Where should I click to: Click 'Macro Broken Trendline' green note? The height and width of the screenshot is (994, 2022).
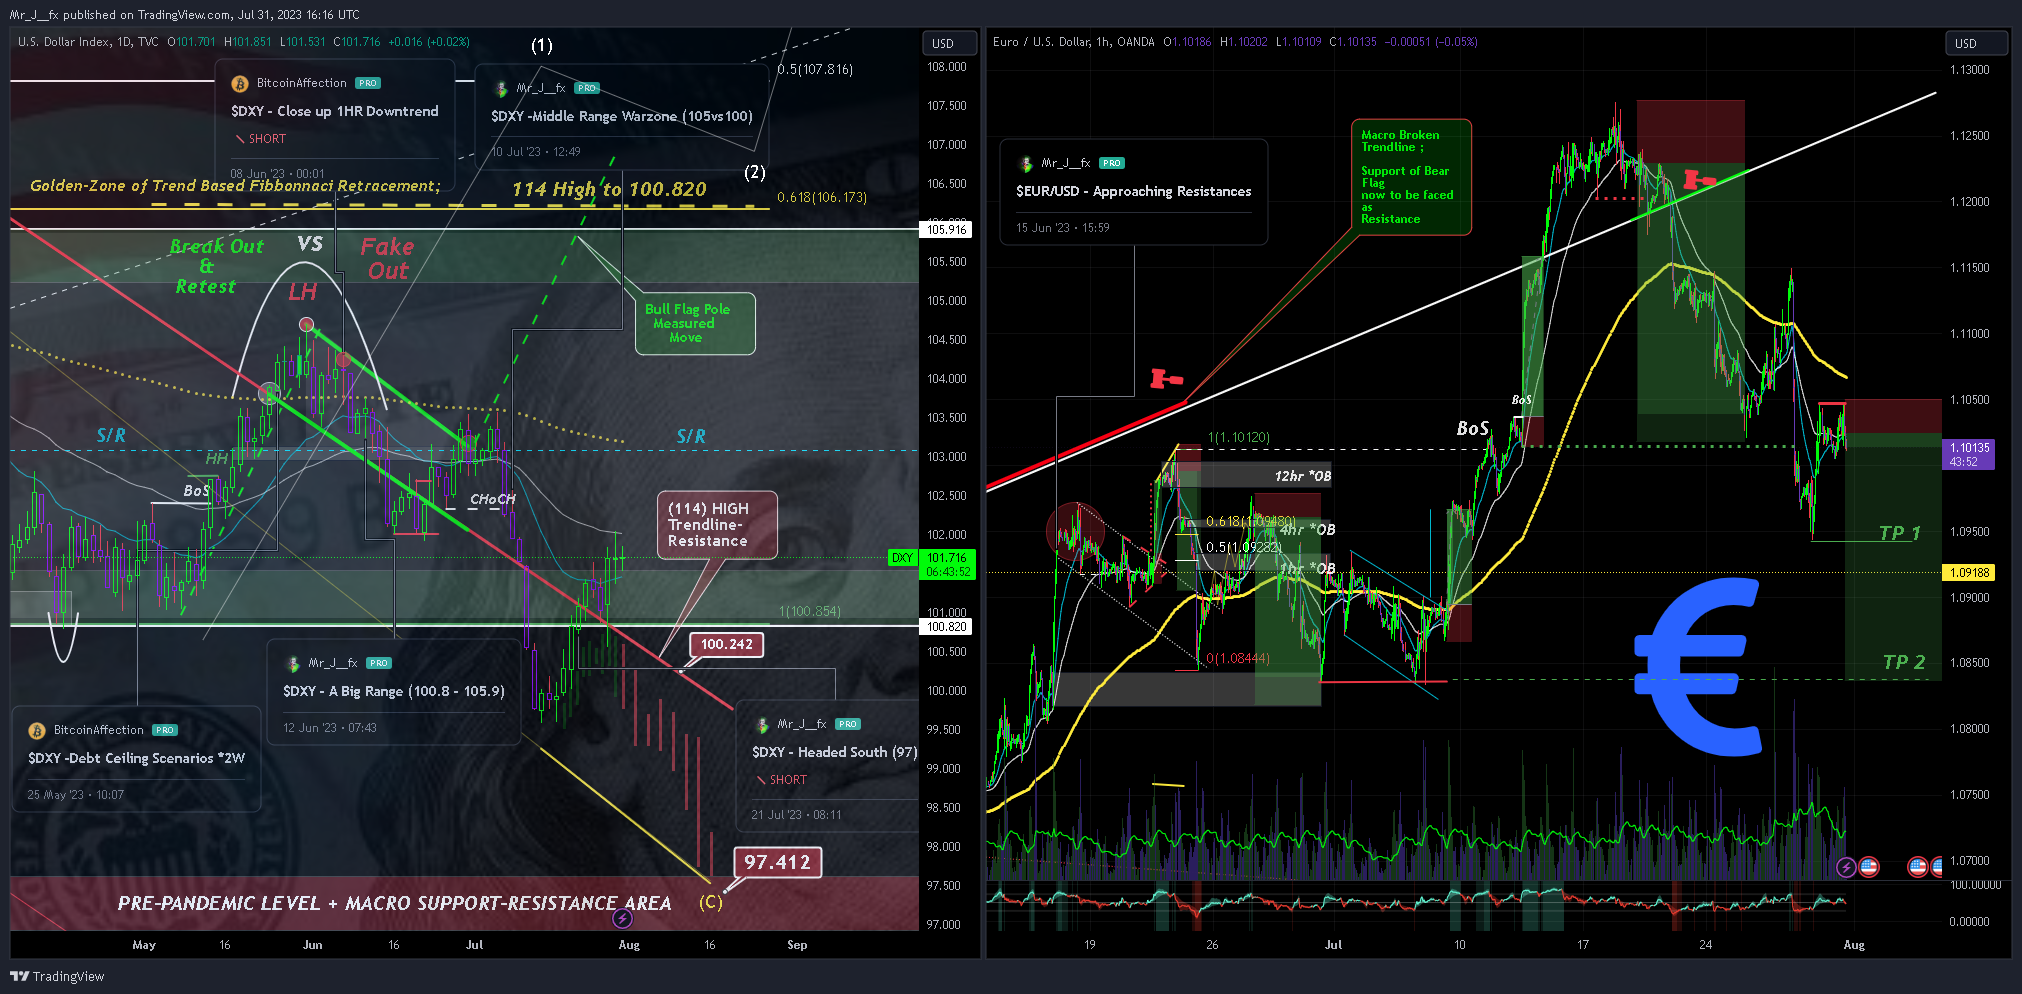1411,177
